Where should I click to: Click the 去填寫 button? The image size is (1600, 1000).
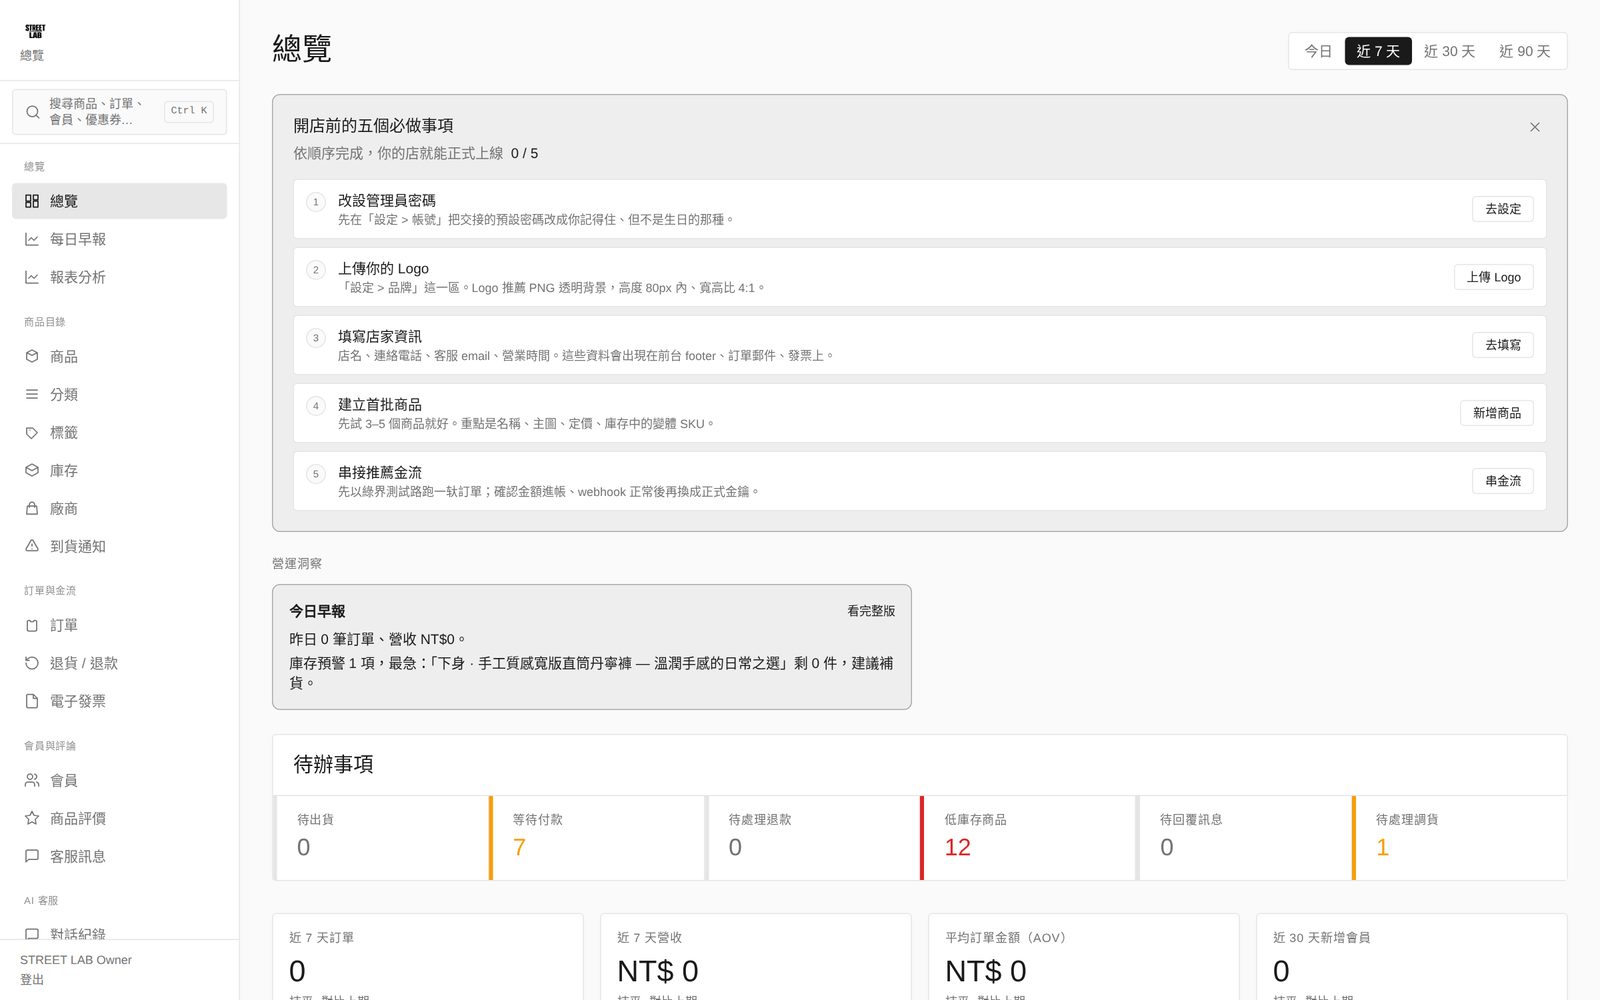click(x=1502, y=345)
